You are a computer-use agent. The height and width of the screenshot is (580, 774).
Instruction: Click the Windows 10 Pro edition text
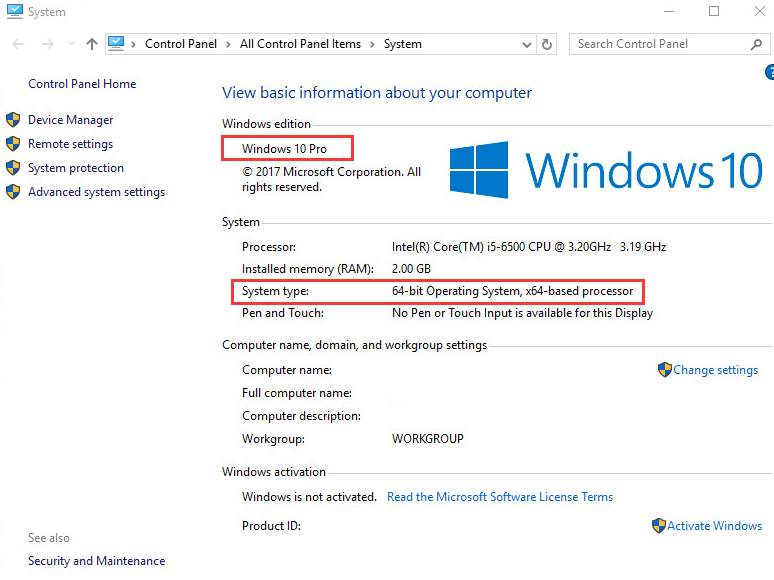coord(284,149)
